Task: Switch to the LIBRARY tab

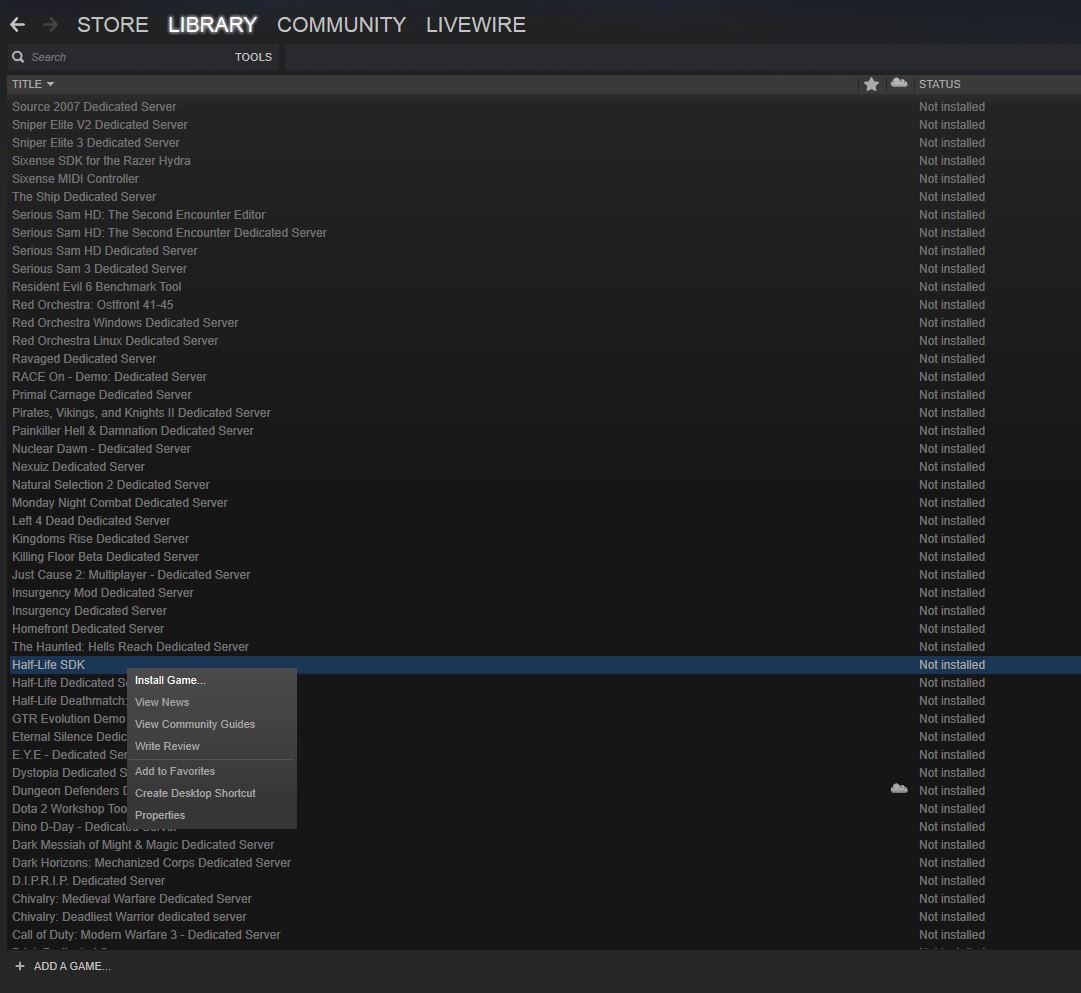Action: [x=212, y=25]
